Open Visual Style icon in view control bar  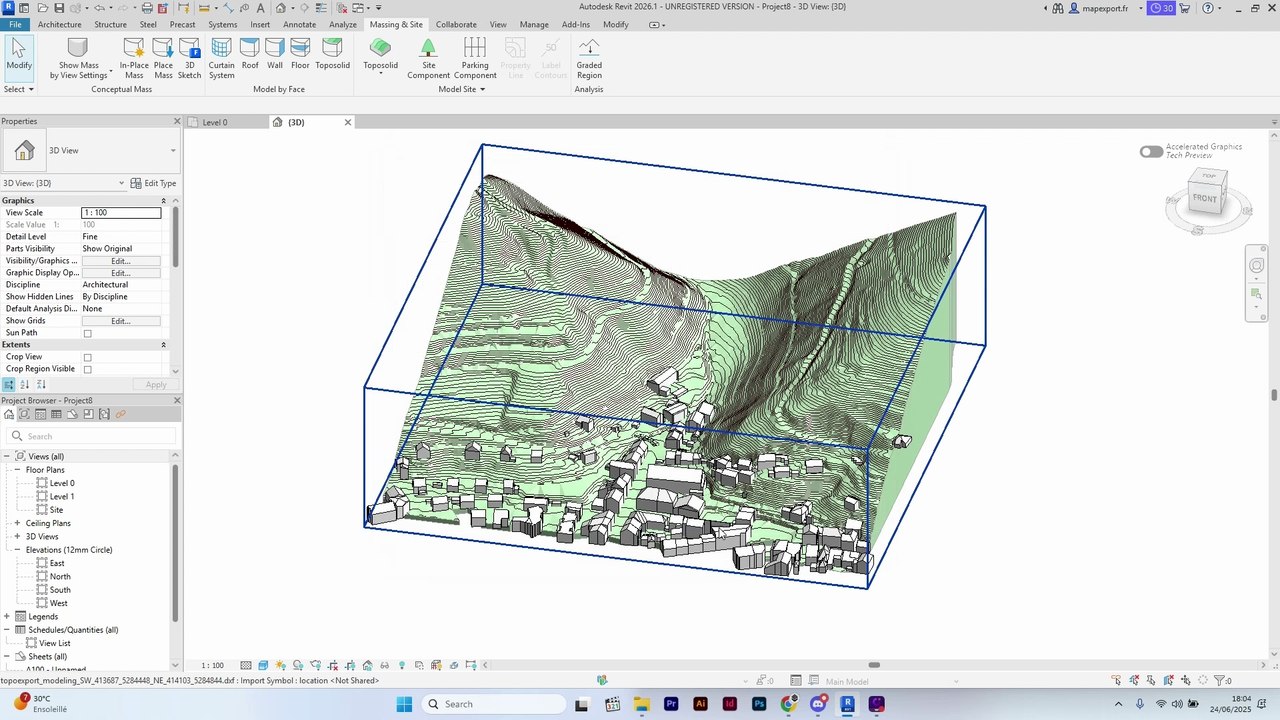[x=263, y=665]
